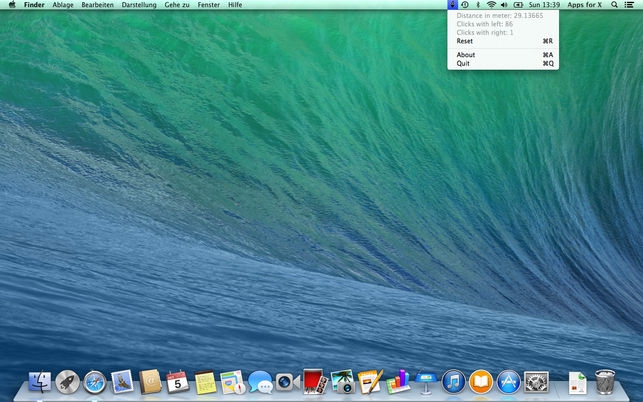
Task: Open the Time Machine status icon
Action: (x=465, y=5)
